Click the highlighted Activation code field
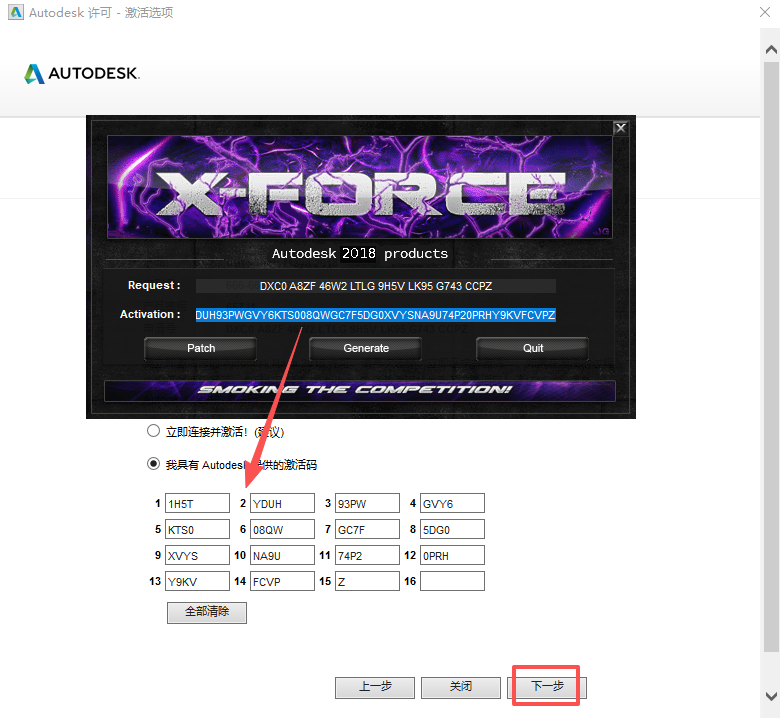Image resolution: width=780 pixels, height=718 pixels. coord(376,315)
